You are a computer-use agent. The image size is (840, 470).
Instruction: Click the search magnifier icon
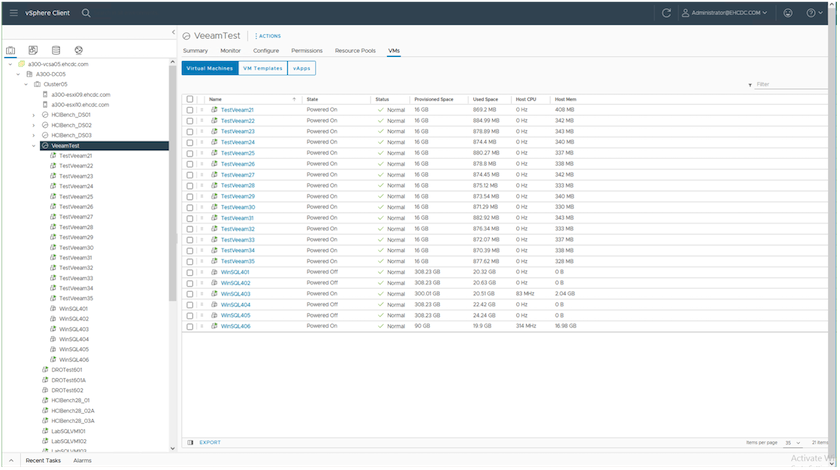click(86, 13)
